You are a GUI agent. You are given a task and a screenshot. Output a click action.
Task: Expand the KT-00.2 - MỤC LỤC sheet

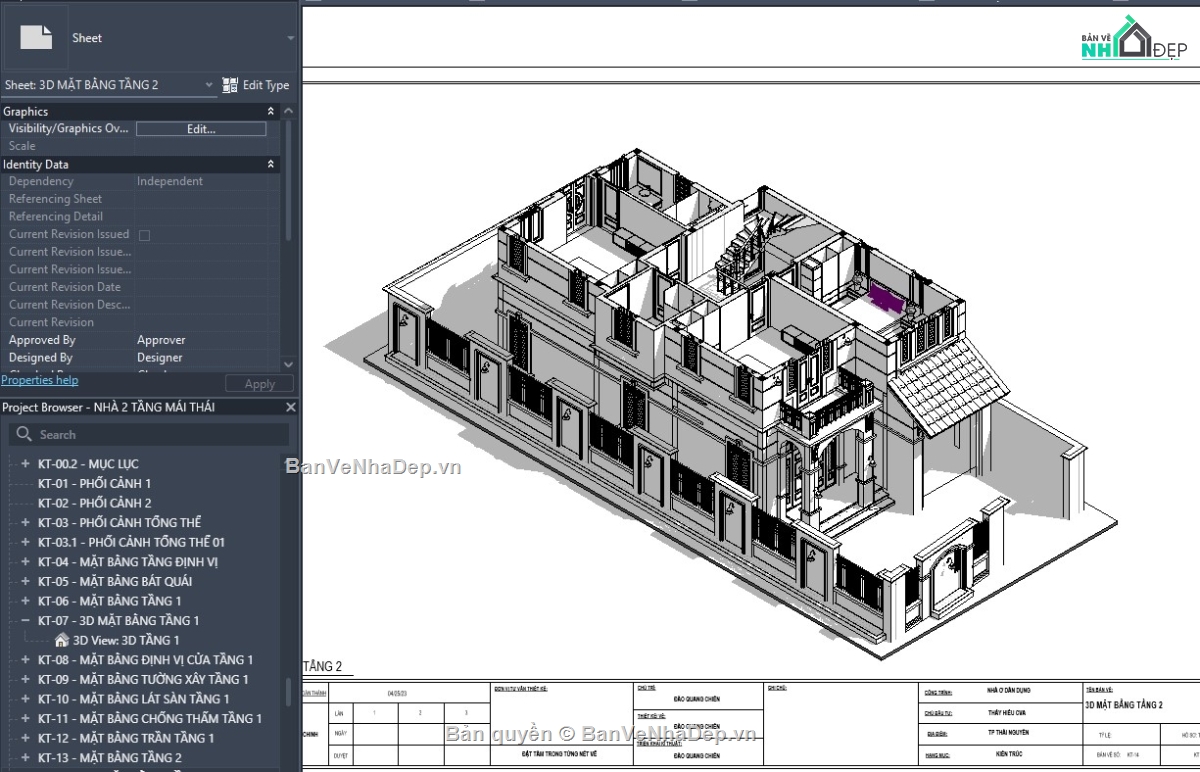pyautogui.click(x=26, y=464)
